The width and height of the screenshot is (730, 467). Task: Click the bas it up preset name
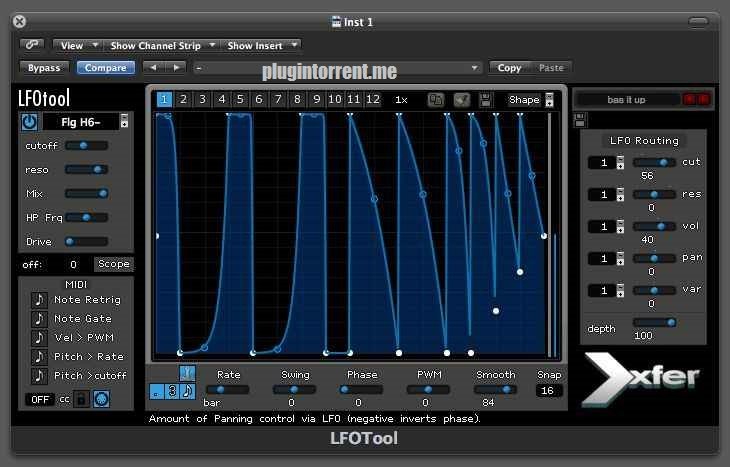(626, 100)
